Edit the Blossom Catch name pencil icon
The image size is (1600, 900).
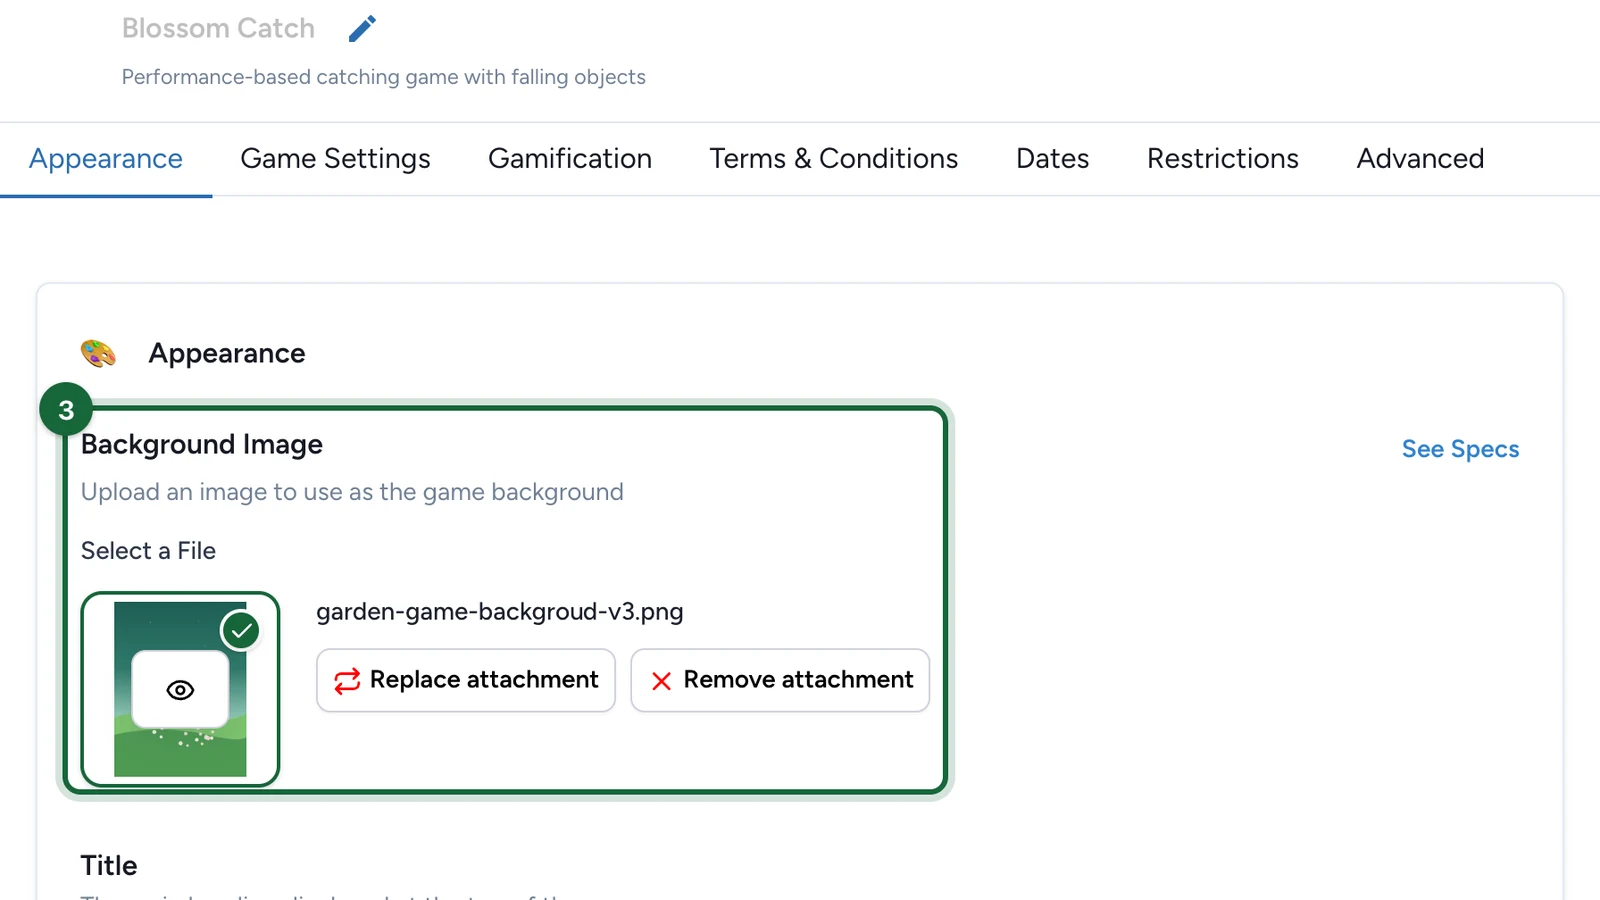(x=362, y=29)
